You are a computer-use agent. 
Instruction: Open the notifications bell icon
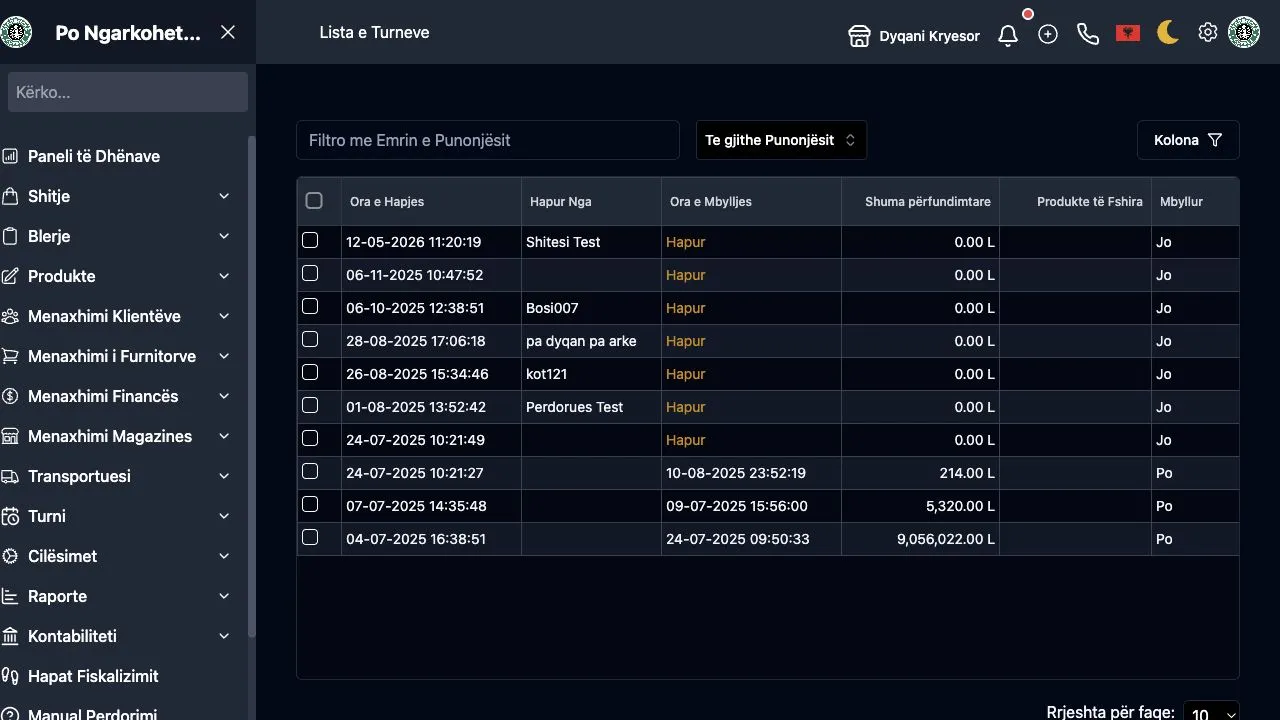click(1008, 35)
